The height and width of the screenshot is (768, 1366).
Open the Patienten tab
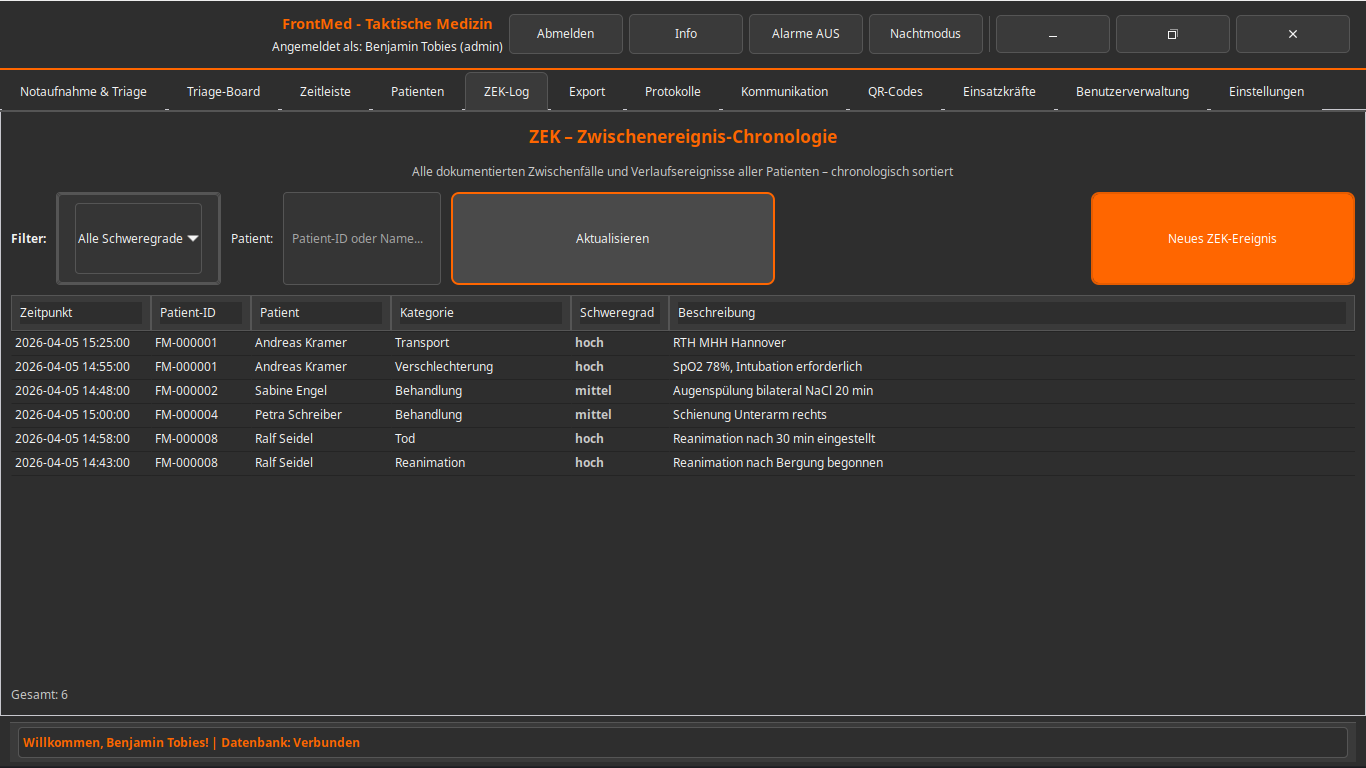(417, 92)
